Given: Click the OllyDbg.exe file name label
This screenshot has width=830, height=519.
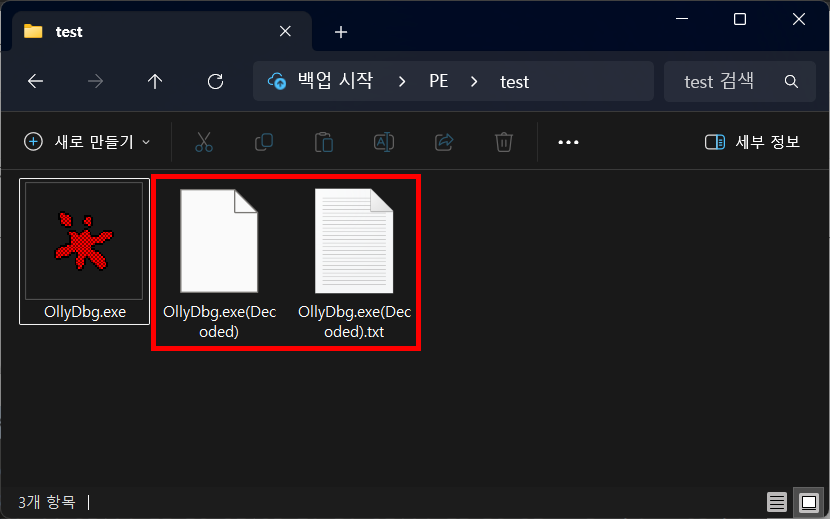Looking at the screenshot, I should tap(85, 312).
